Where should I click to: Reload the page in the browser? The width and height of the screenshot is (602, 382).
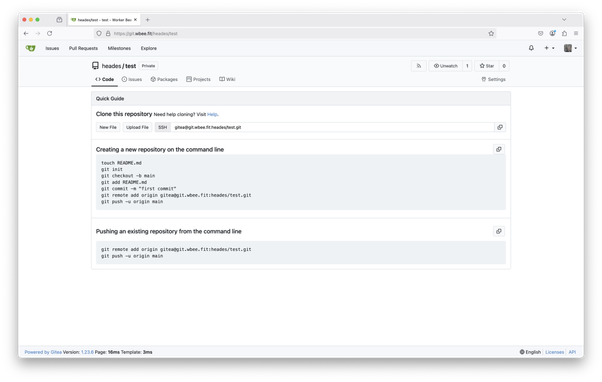pyautogui.click(x=50, y=33)
